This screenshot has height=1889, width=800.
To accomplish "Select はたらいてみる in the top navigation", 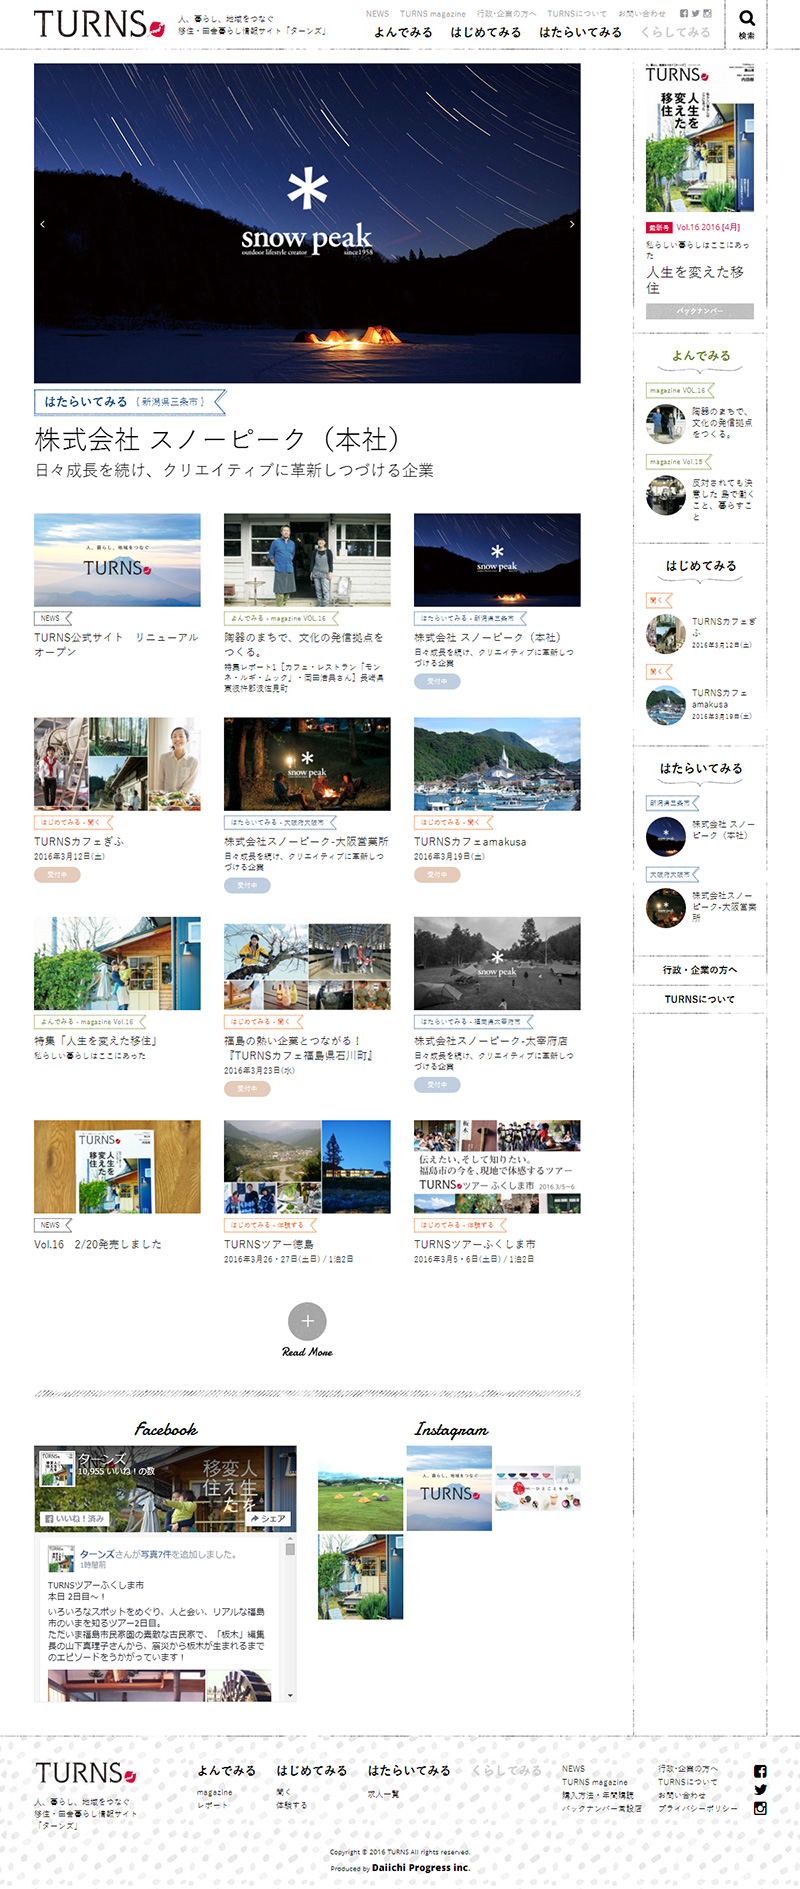I will [x=580, y=32].
